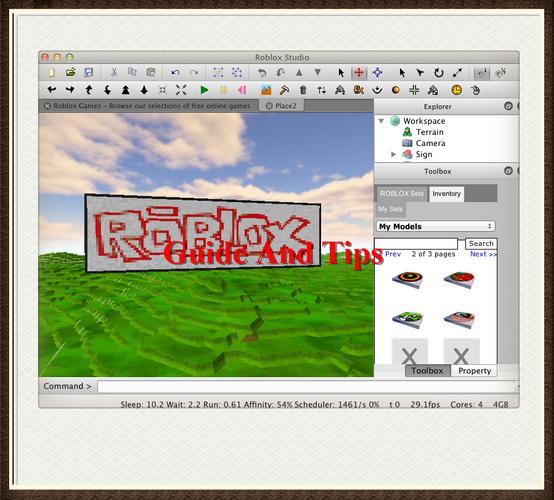Pan camera right with the right arrow icon
Viewport: 554px width, 500px height.
70,90
